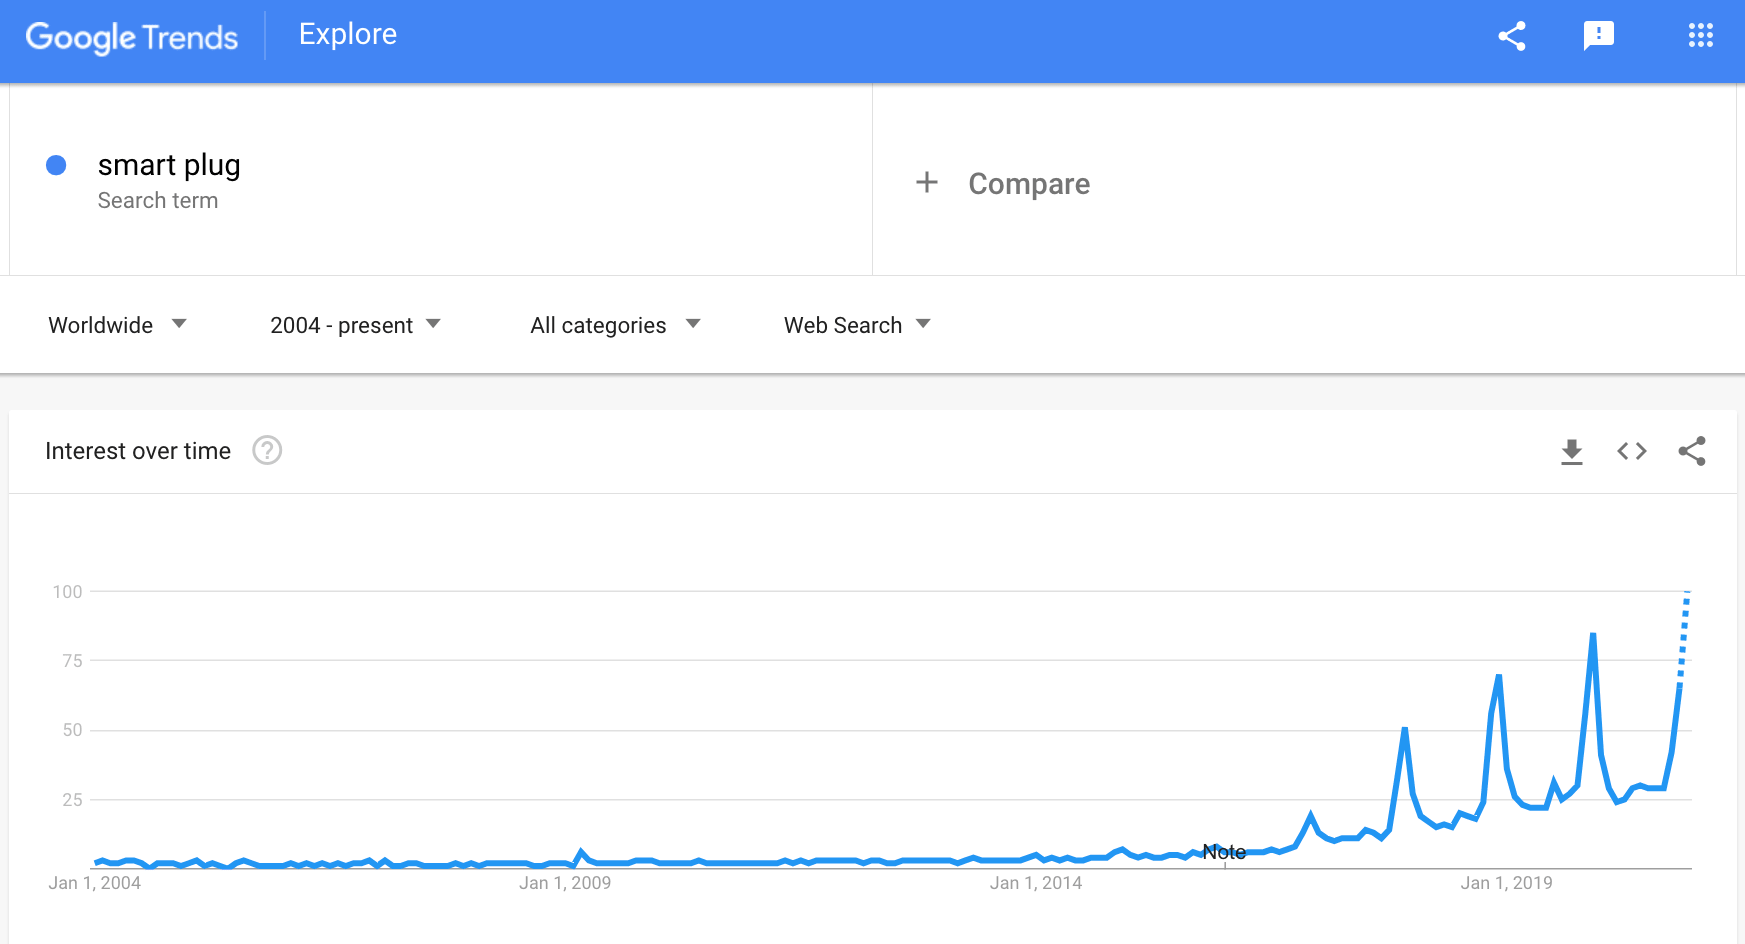
Task: Go to the Google Trends home logo
Action: (x=132, y=37)
